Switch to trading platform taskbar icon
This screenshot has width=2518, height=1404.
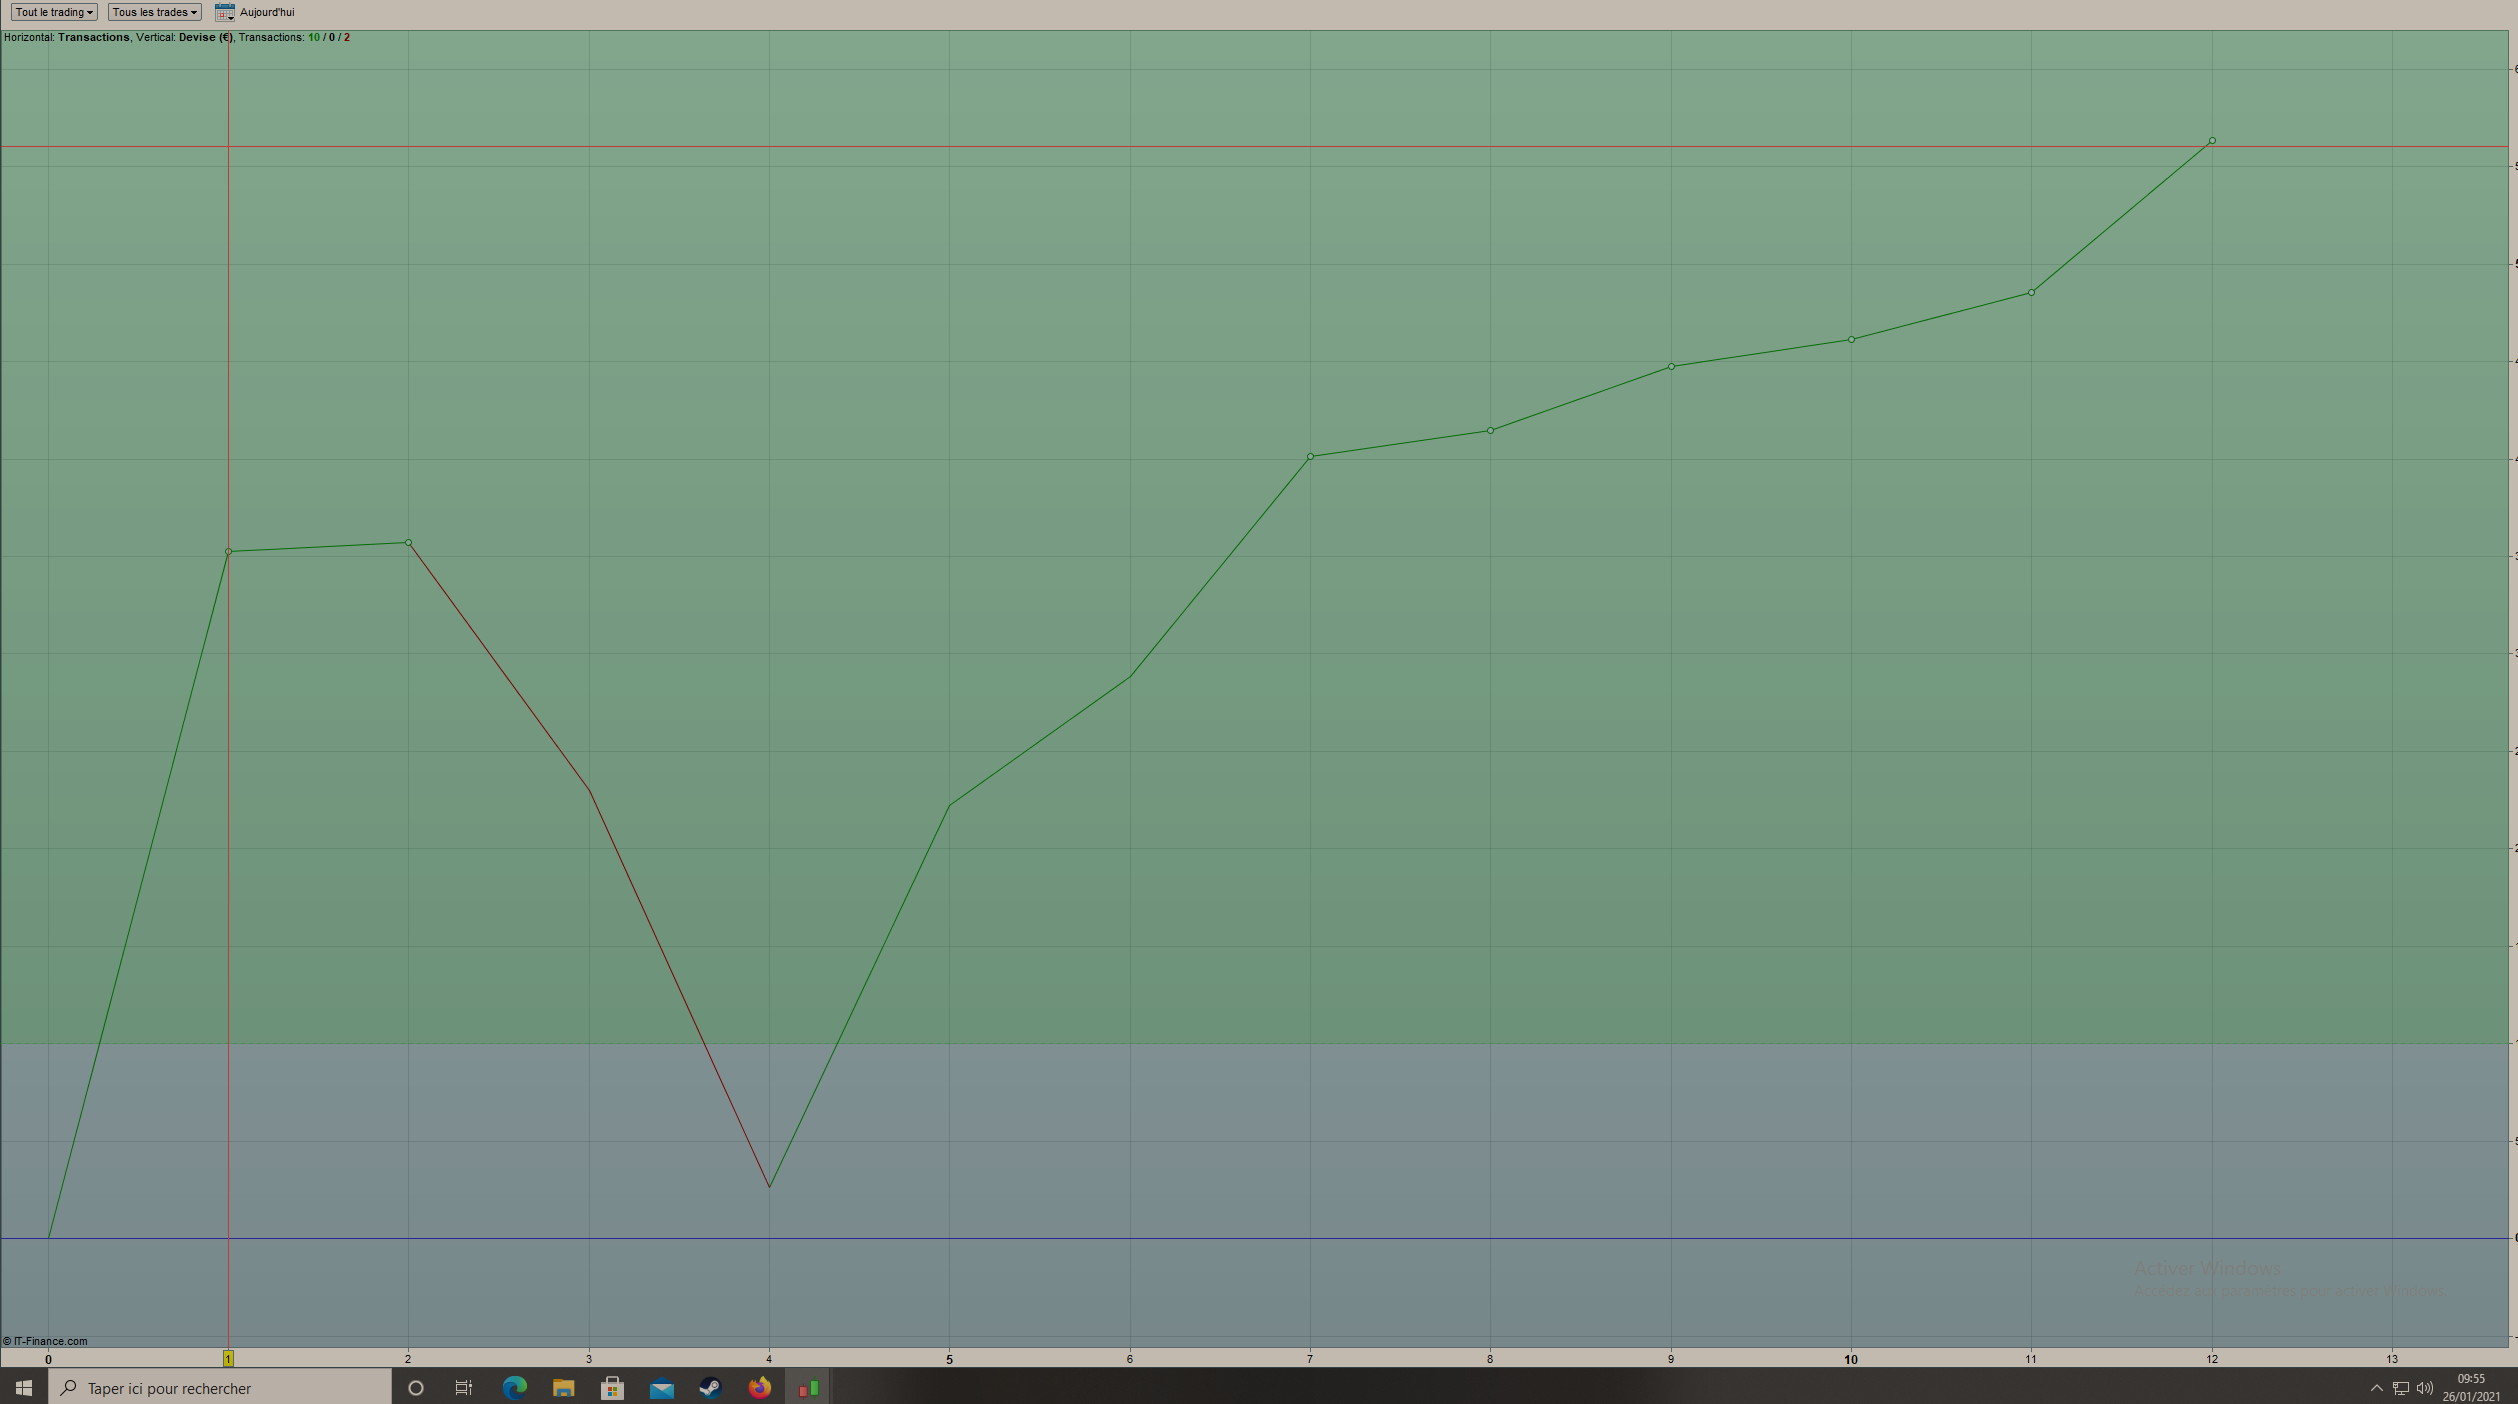pos(808,1388)
